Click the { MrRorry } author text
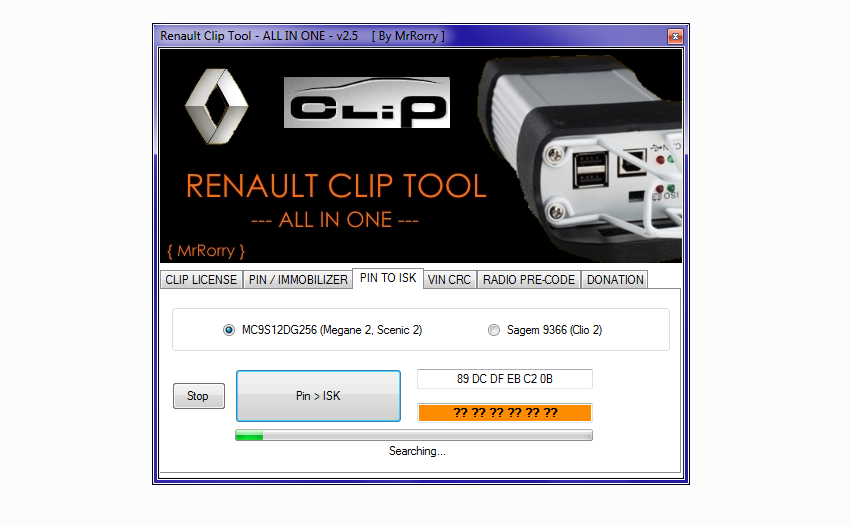 coord(206,251)
